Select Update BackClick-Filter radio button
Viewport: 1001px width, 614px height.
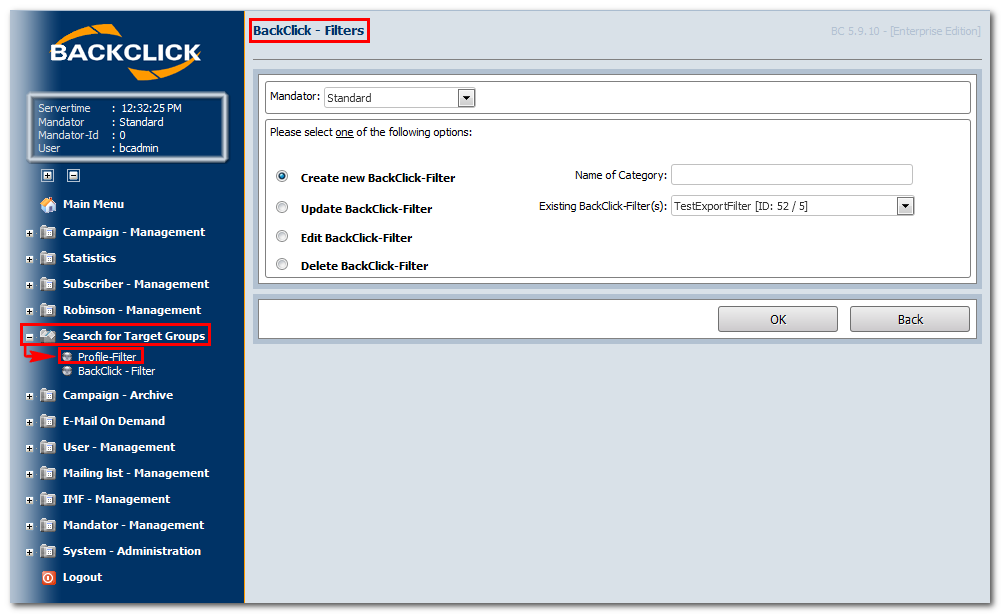tap(282, 207)
